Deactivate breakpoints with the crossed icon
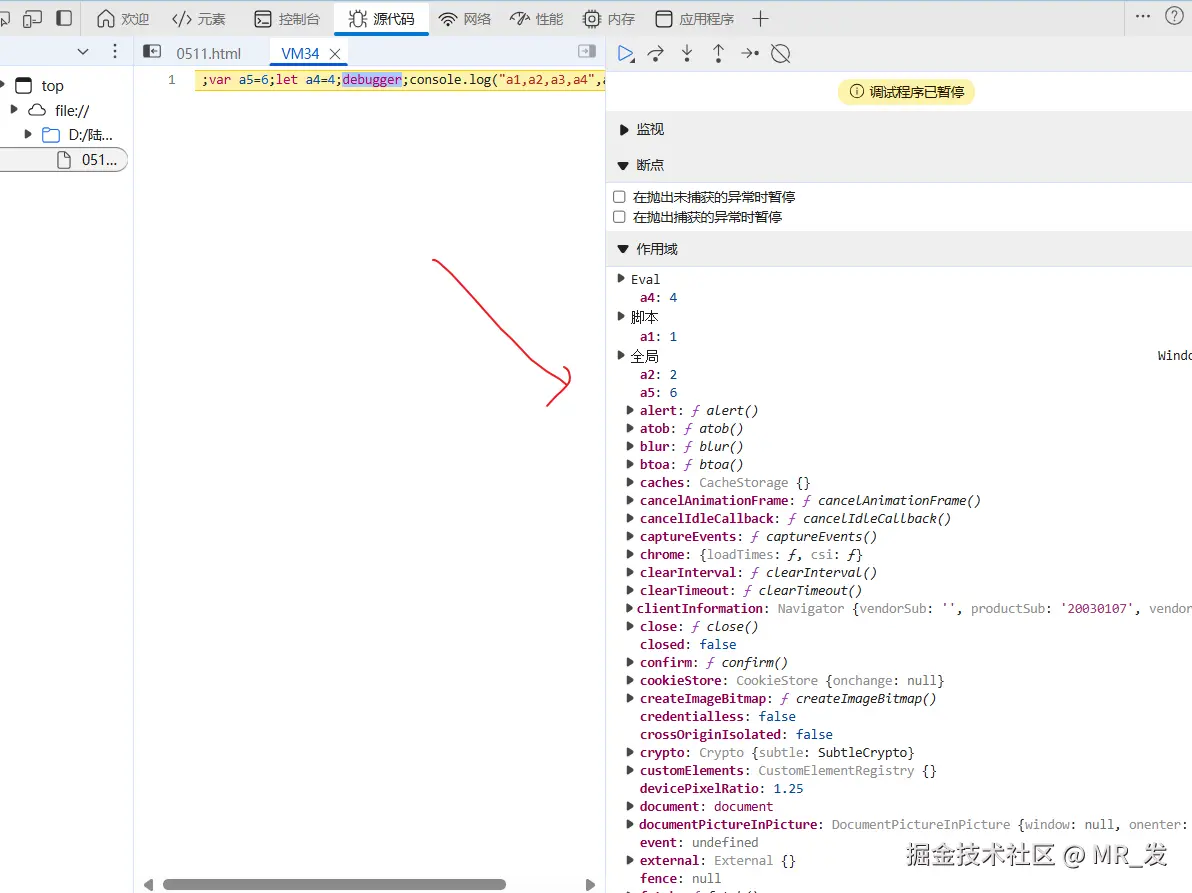 tap(781, 54)
